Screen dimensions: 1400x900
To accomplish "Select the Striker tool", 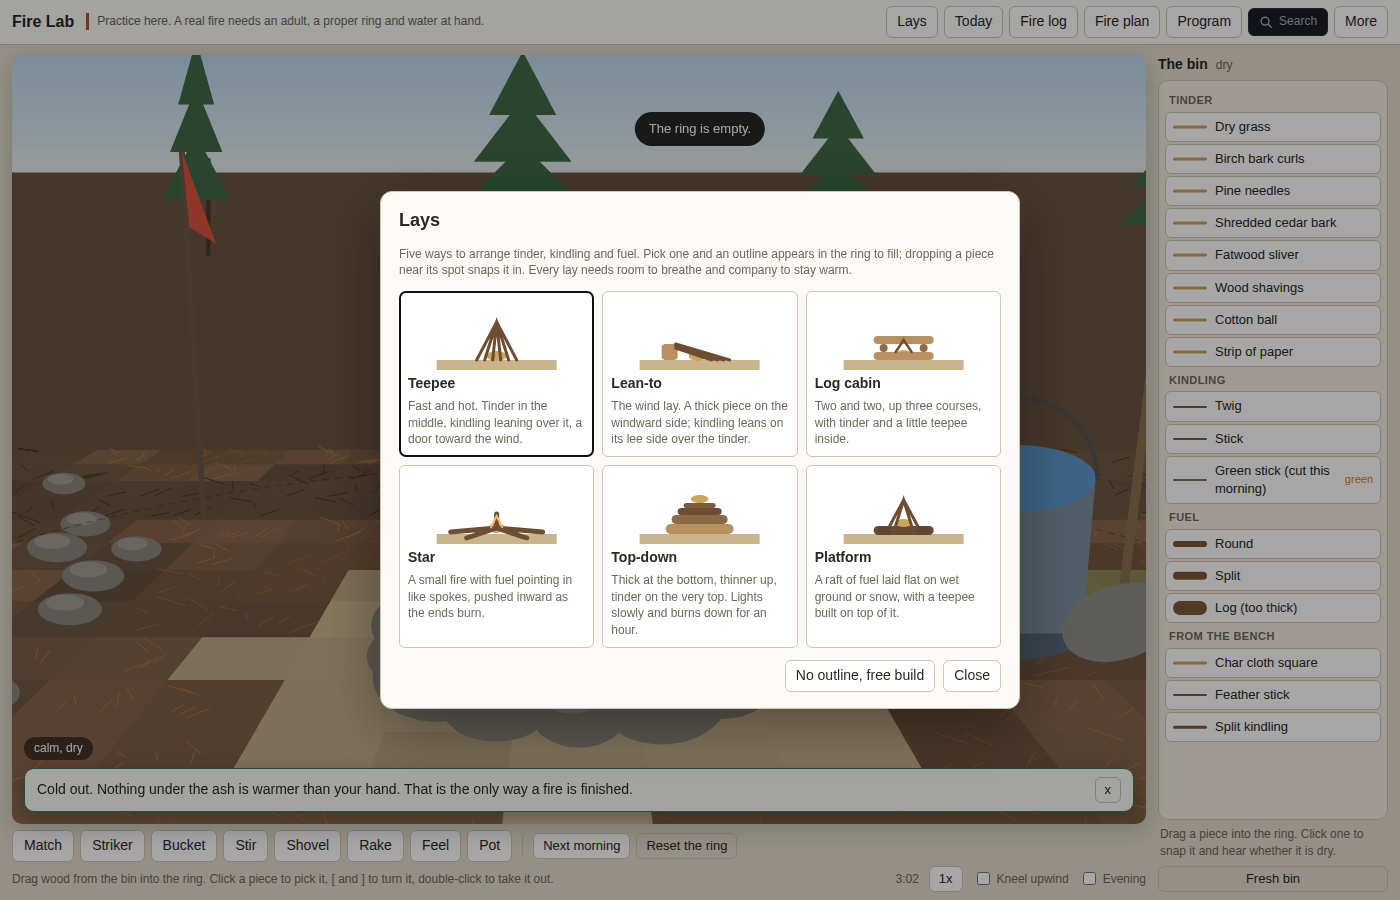I will click(x=112, y=846).
